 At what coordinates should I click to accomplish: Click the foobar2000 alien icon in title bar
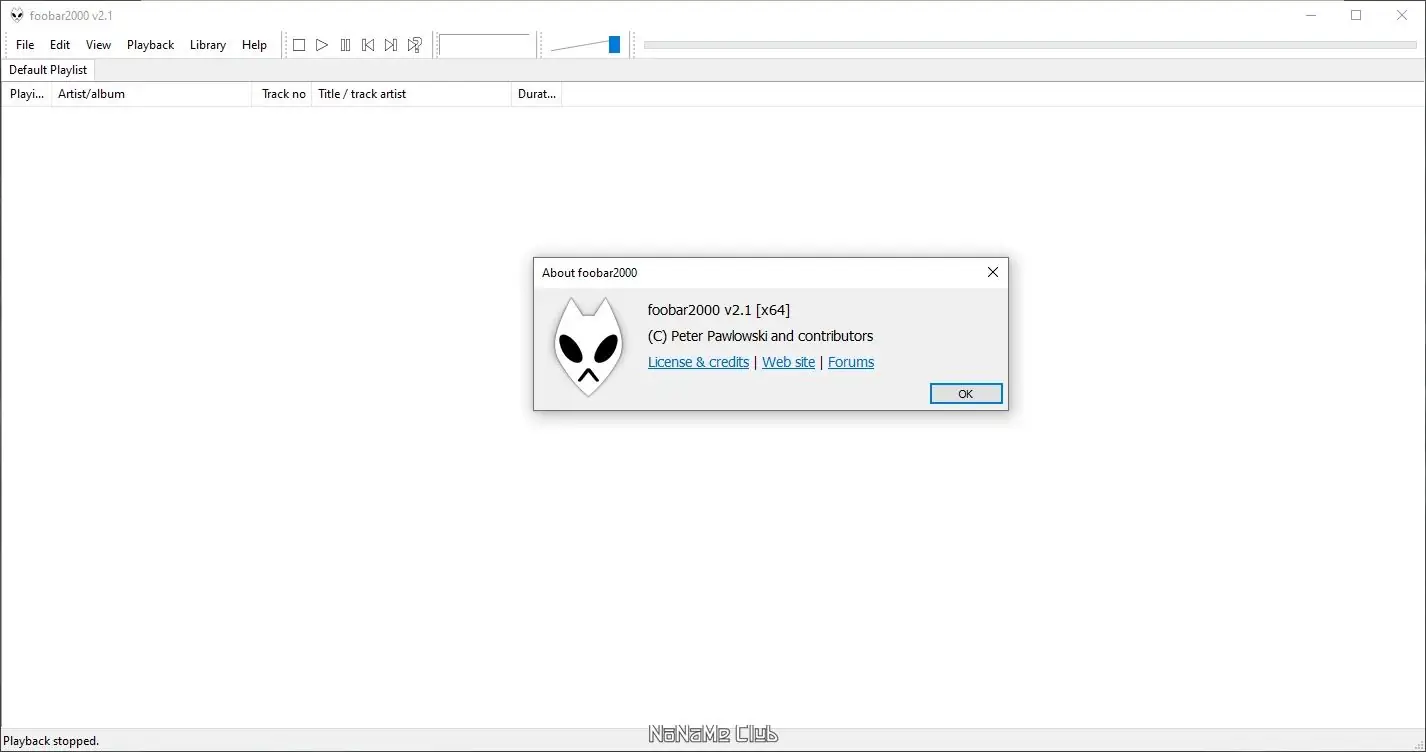point(17,15)
